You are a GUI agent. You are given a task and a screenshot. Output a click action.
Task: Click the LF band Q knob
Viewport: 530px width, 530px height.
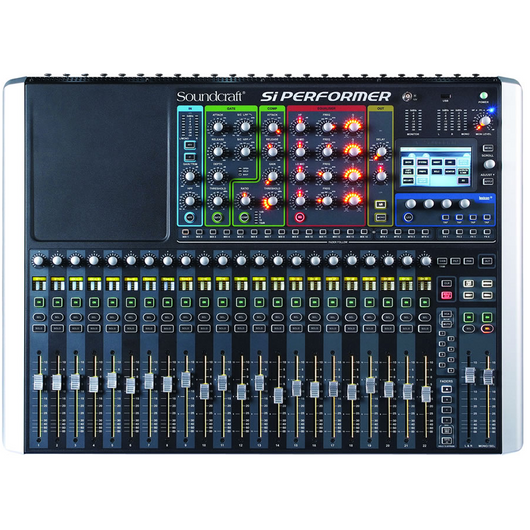tap(353, 200)
